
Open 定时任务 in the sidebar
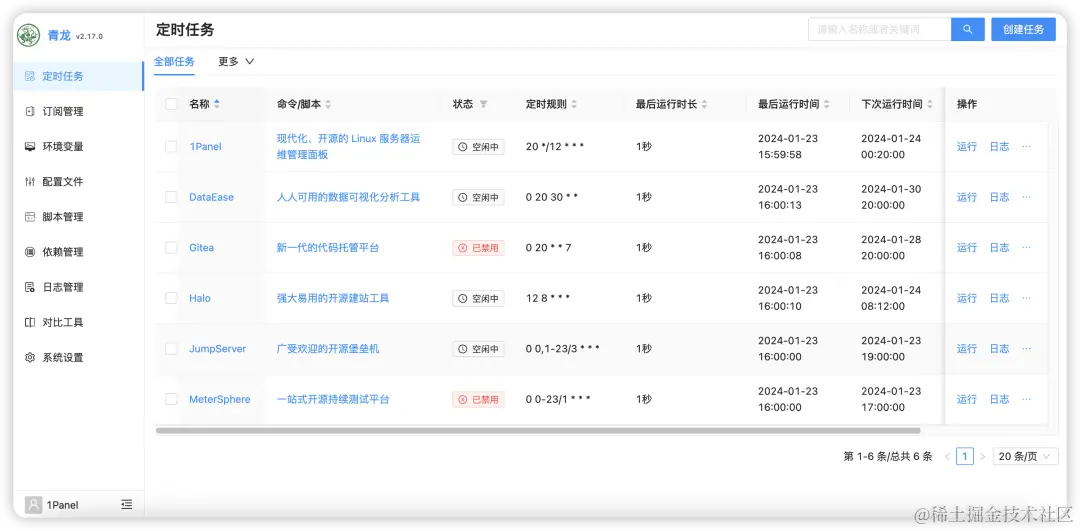click(x=78, y=76)
